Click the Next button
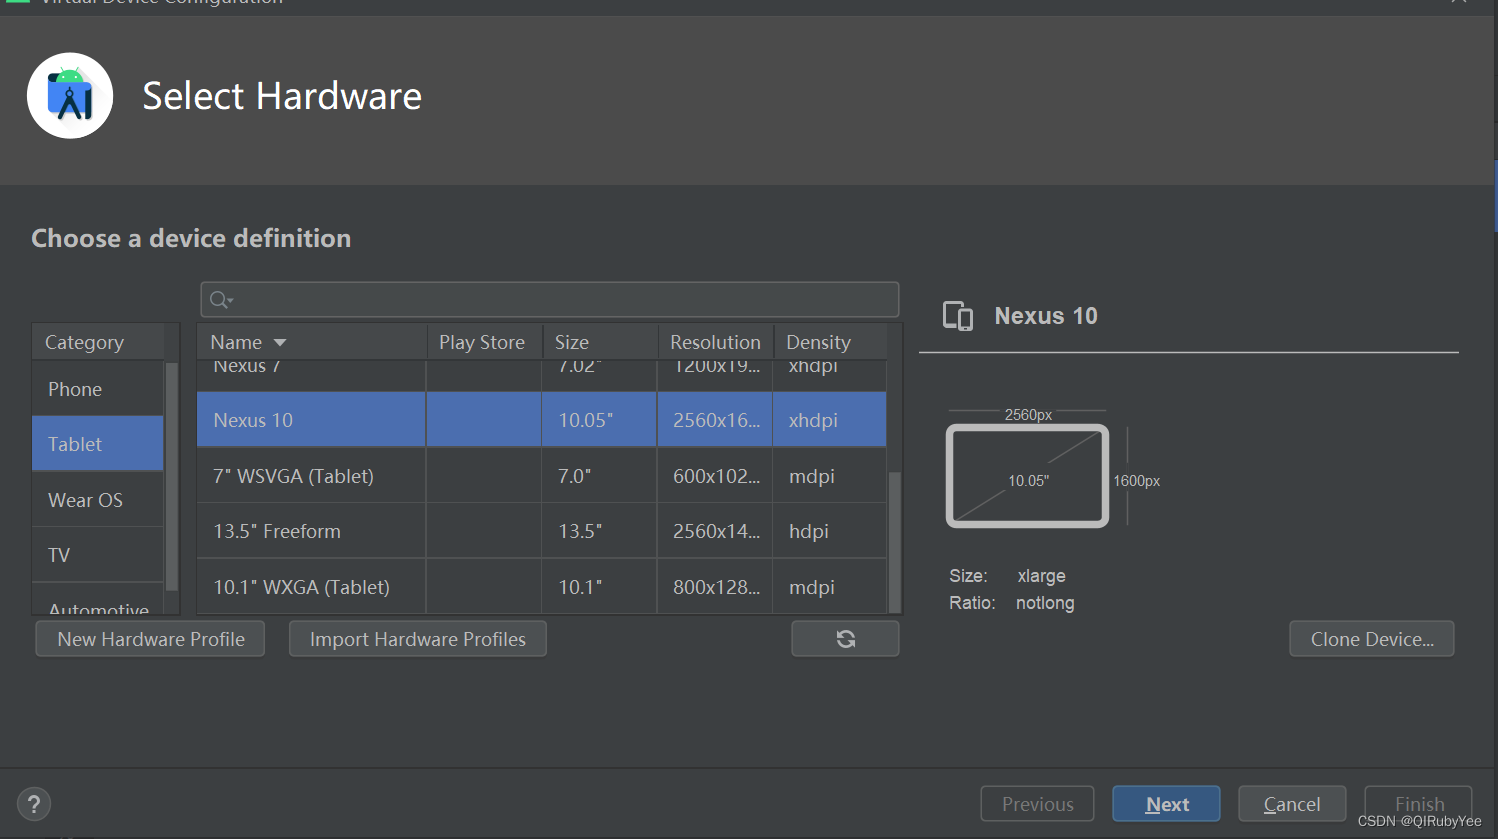This screenshot has height=839, width=1498. click(x=1166, y=804)
